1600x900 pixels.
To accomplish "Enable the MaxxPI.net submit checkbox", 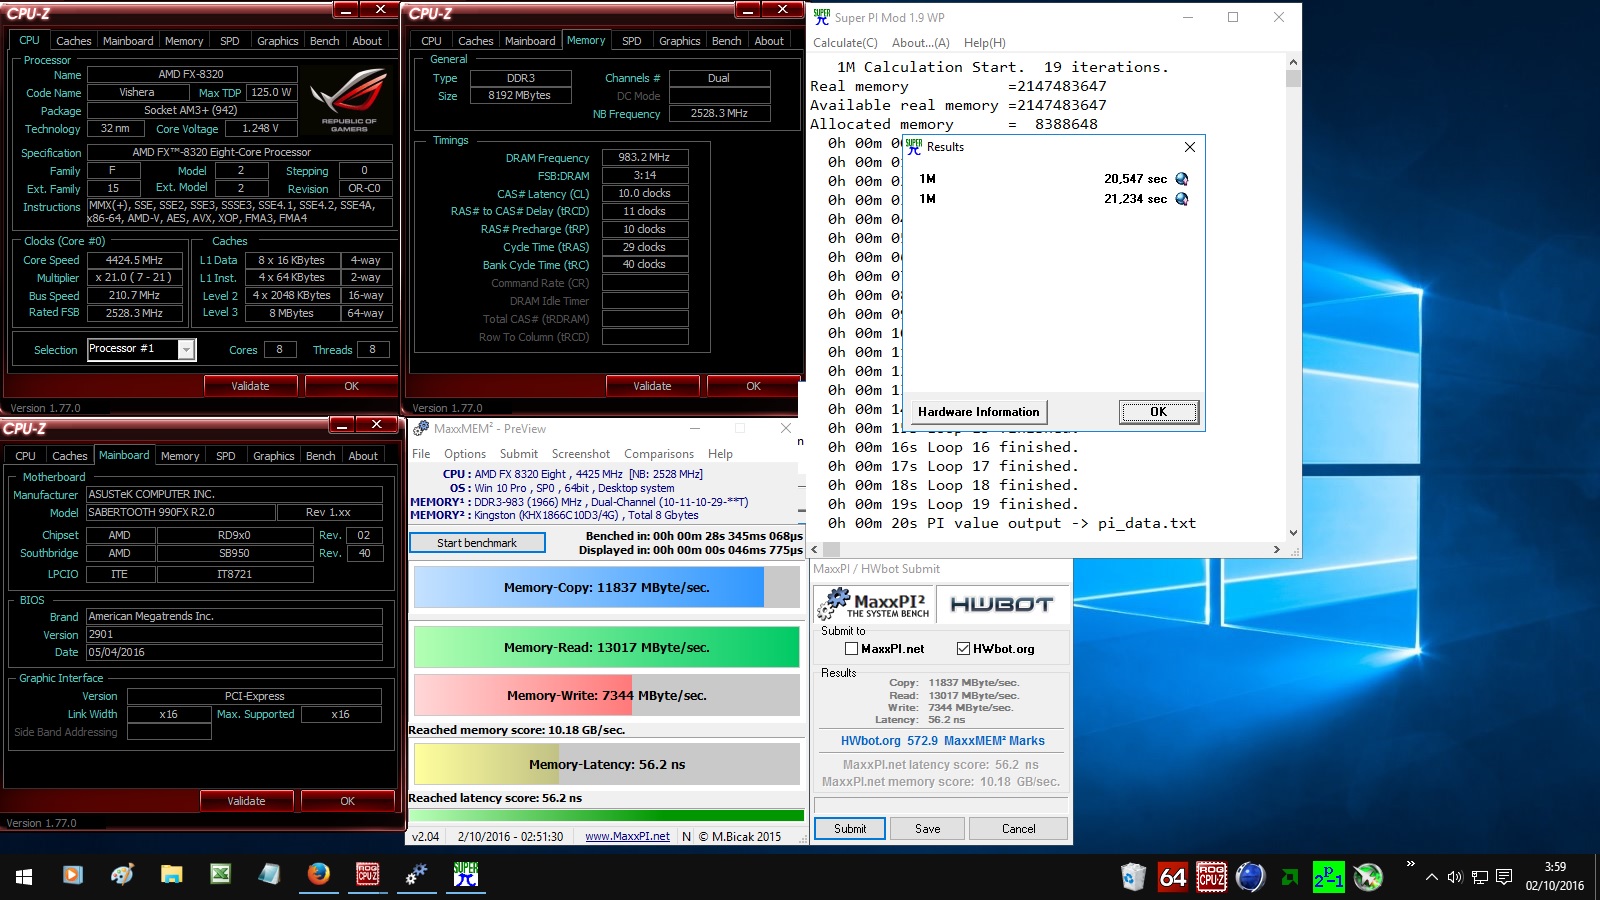I will tap(852, 649).
